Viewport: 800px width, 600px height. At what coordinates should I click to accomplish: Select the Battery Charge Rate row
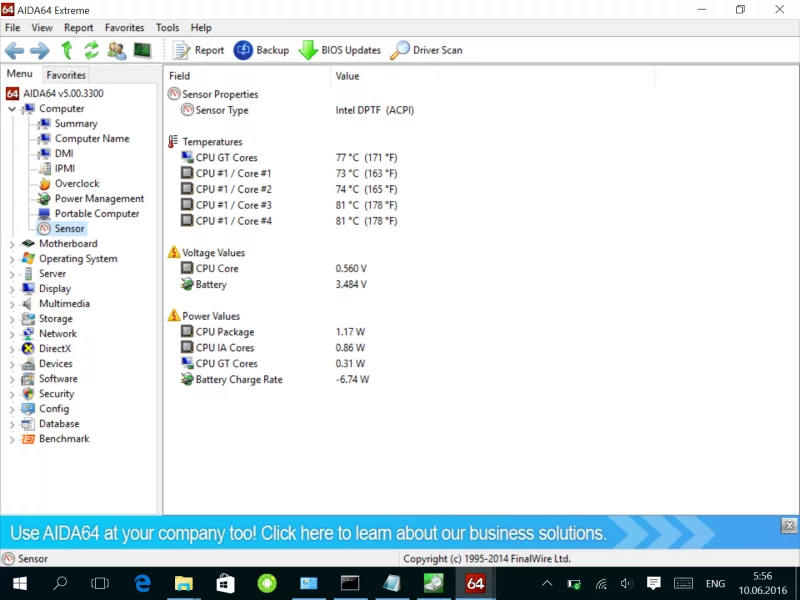pos(410,379)
